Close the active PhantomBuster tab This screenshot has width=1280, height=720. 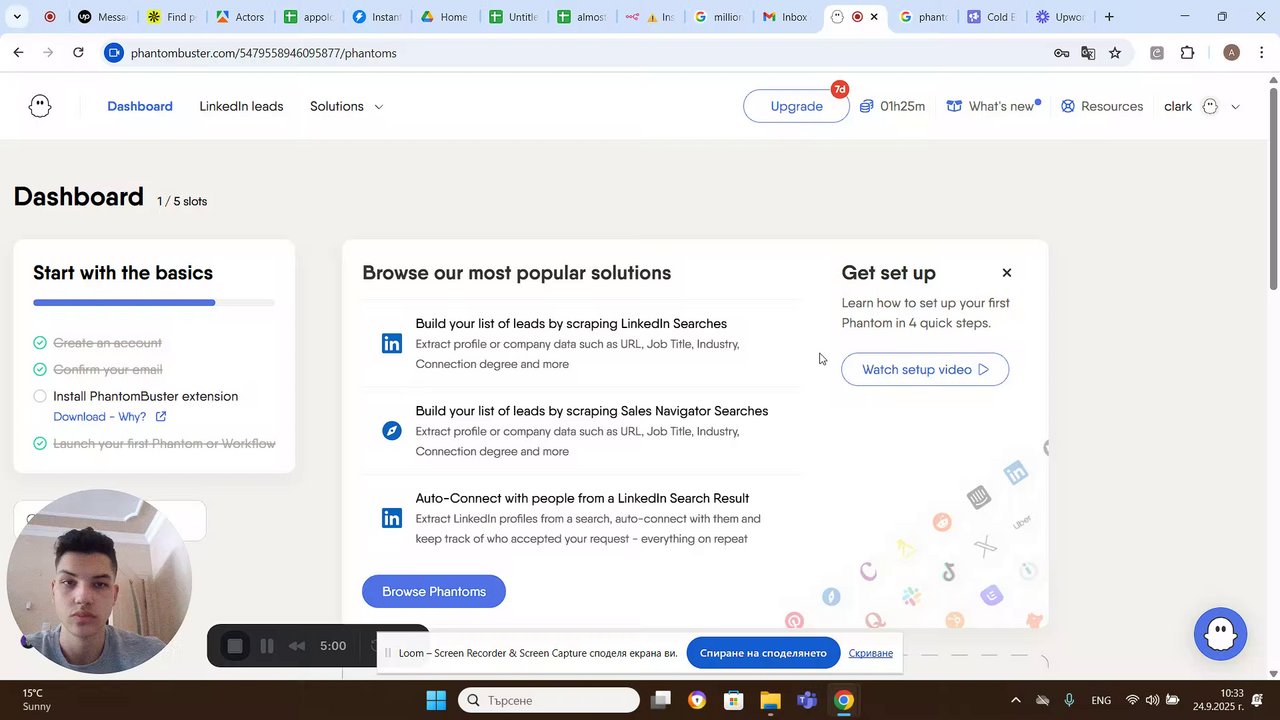[874, 17]
